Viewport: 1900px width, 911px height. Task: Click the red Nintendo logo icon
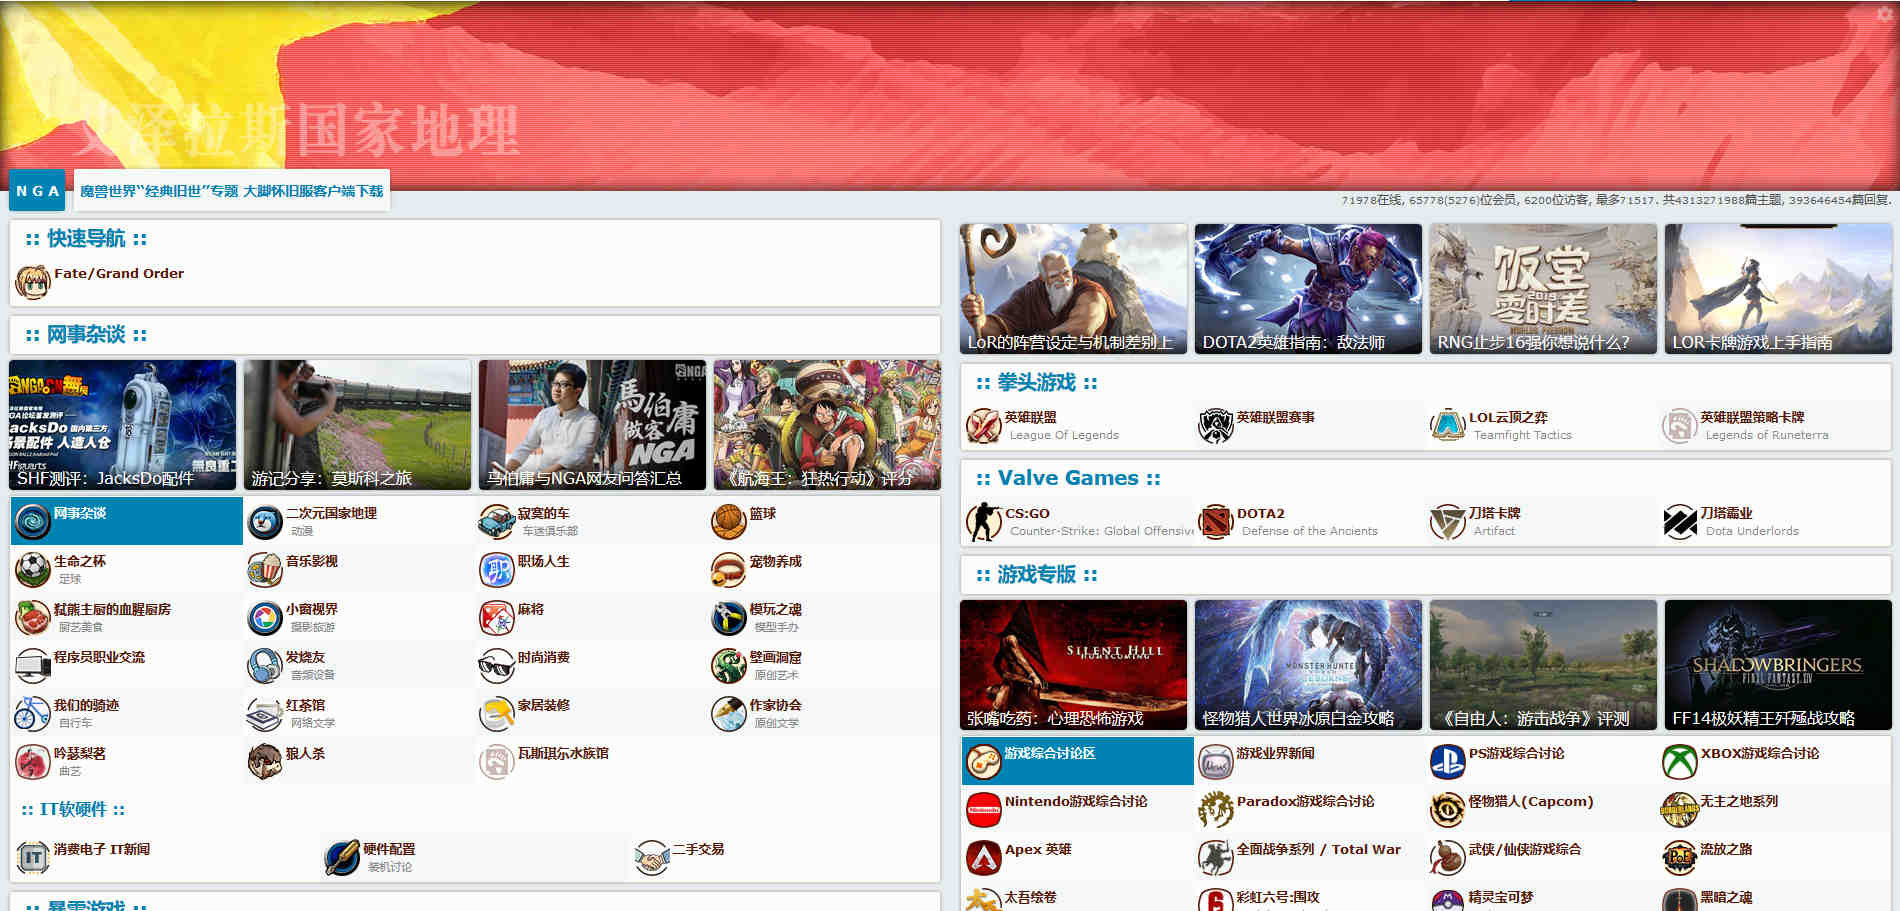click(x=984, y=810)
